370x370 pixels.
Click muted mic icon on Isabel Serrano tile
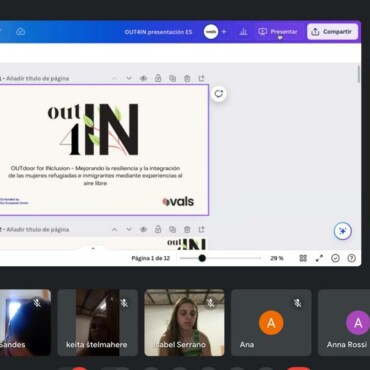click(x=211, y=303)
